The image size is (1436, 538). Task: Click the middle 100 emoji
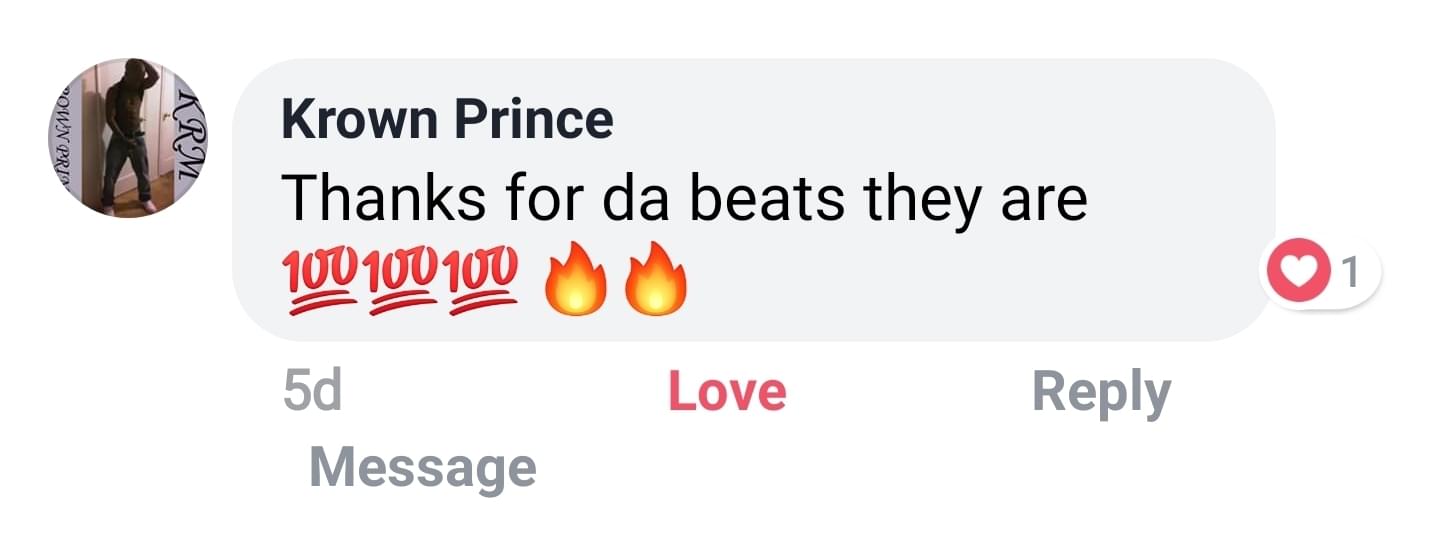403,281
